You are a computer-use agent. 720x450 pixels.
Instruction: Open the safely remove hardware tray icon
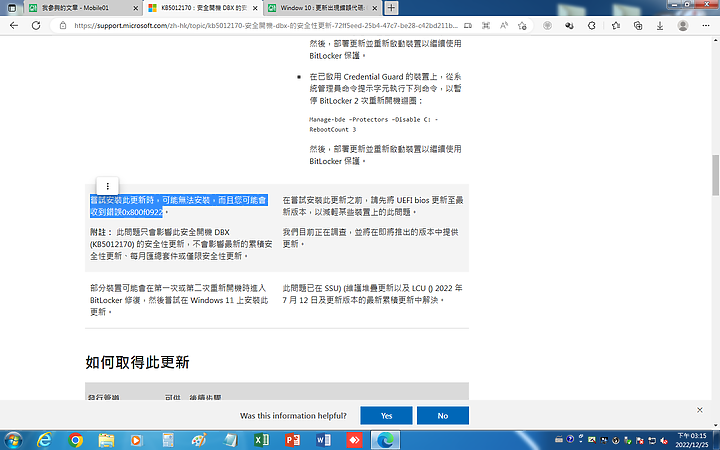628,440
